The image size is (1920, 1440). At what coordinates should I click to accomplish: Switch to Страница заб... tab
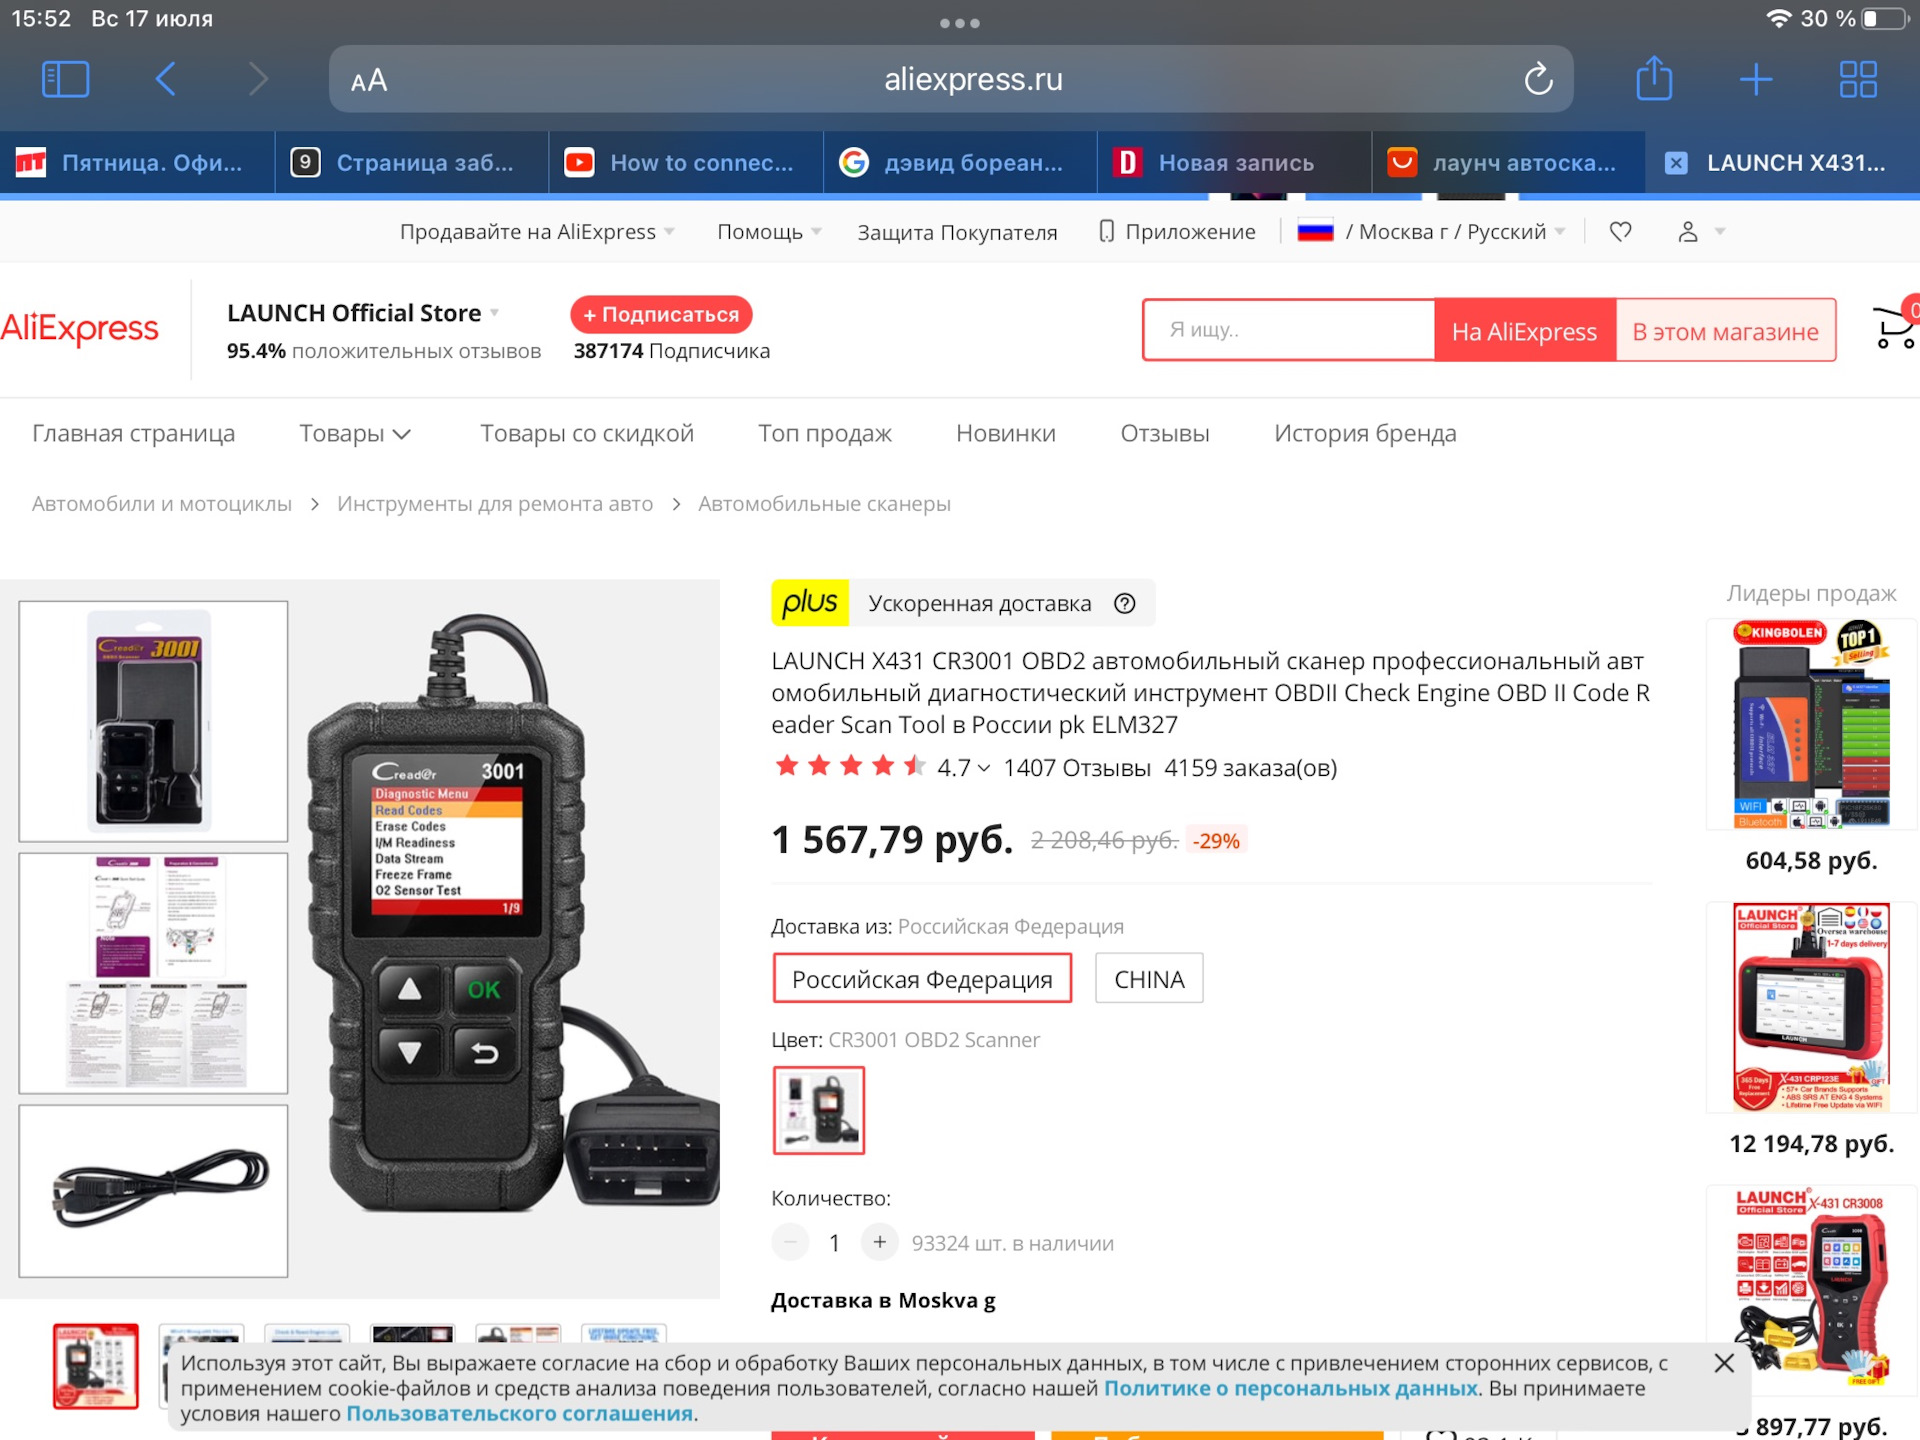point(412,163)
